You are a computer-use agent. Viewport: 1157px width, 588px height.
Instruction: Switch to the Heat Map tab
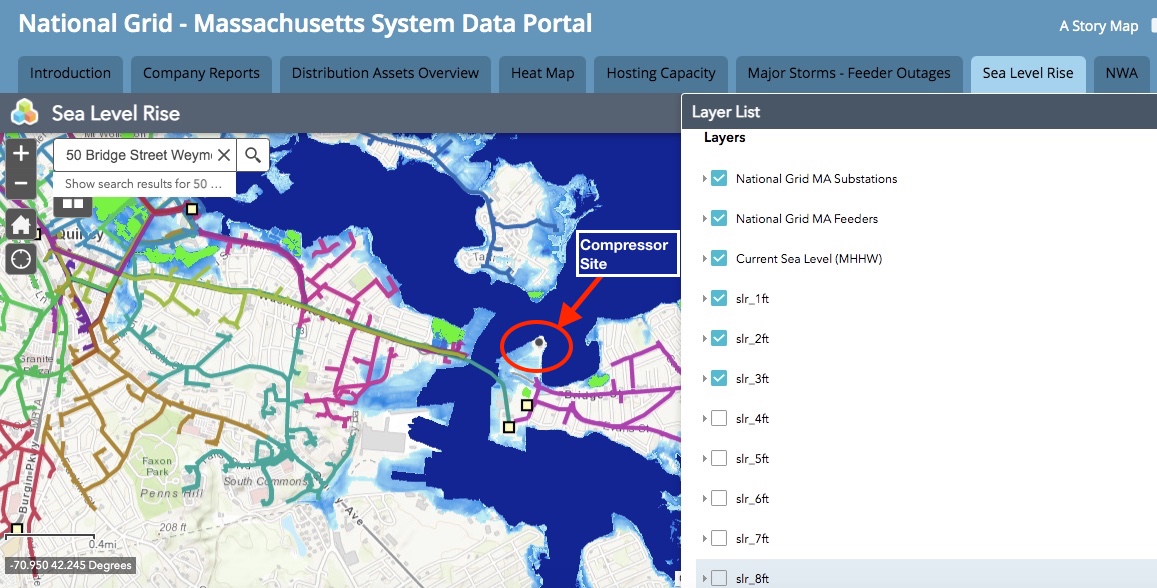542,74
